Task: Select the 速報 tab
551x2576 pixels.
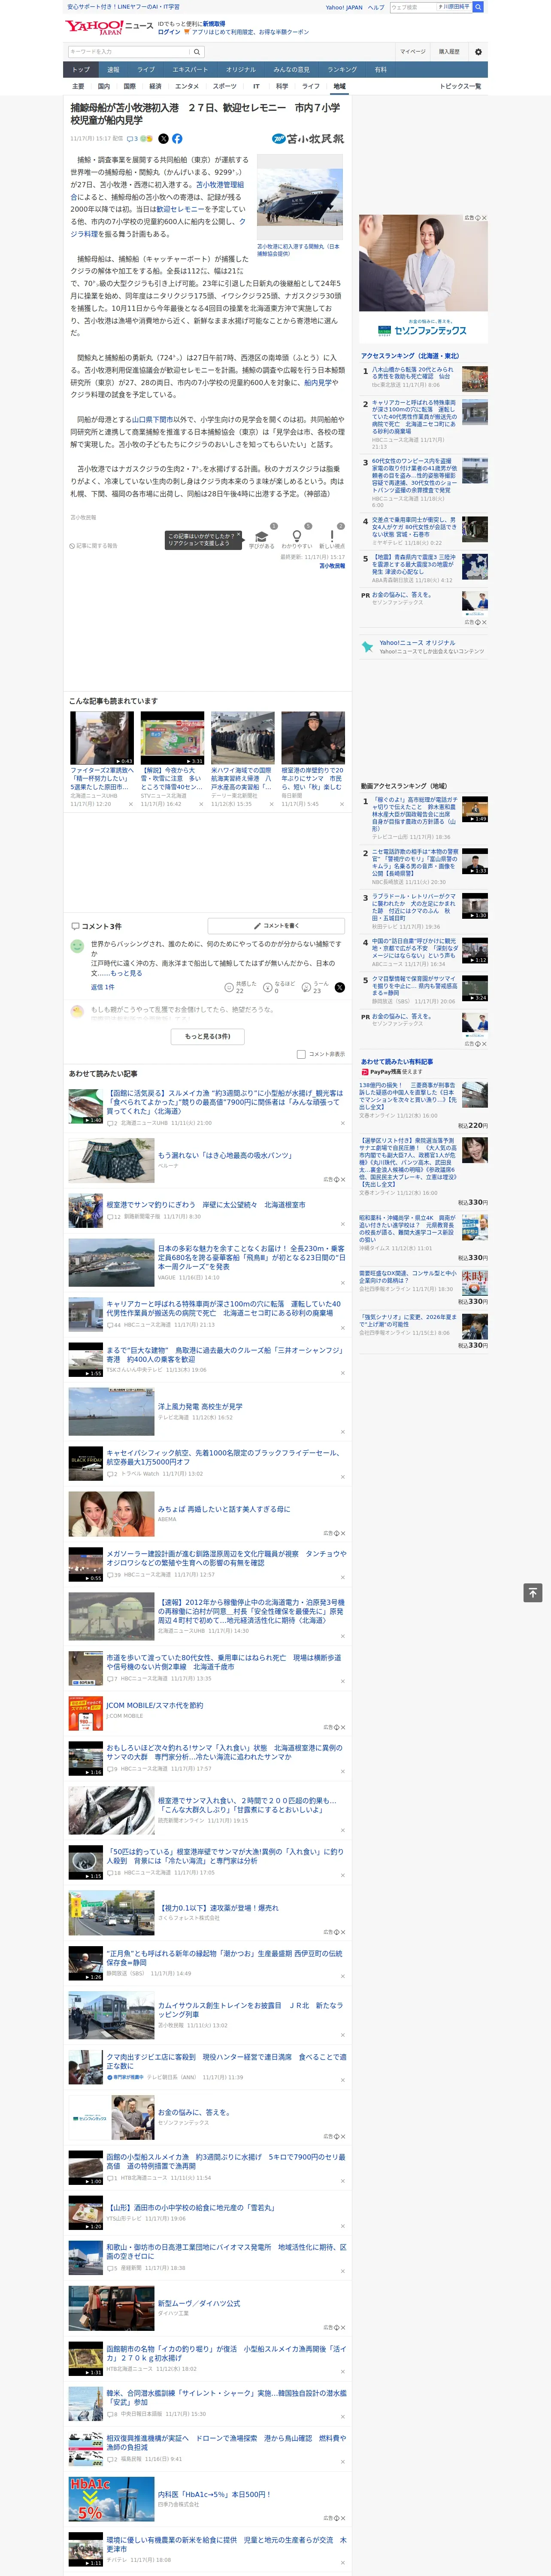Action: (x=113, y=70)
